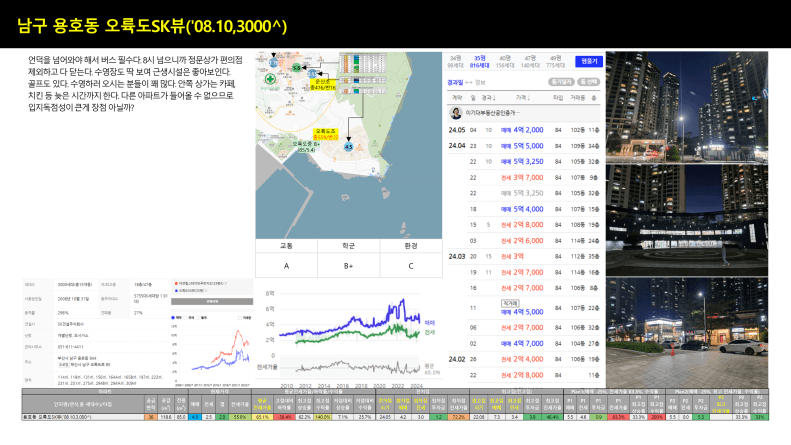Click the realtor avatar photo

(456, 113)
